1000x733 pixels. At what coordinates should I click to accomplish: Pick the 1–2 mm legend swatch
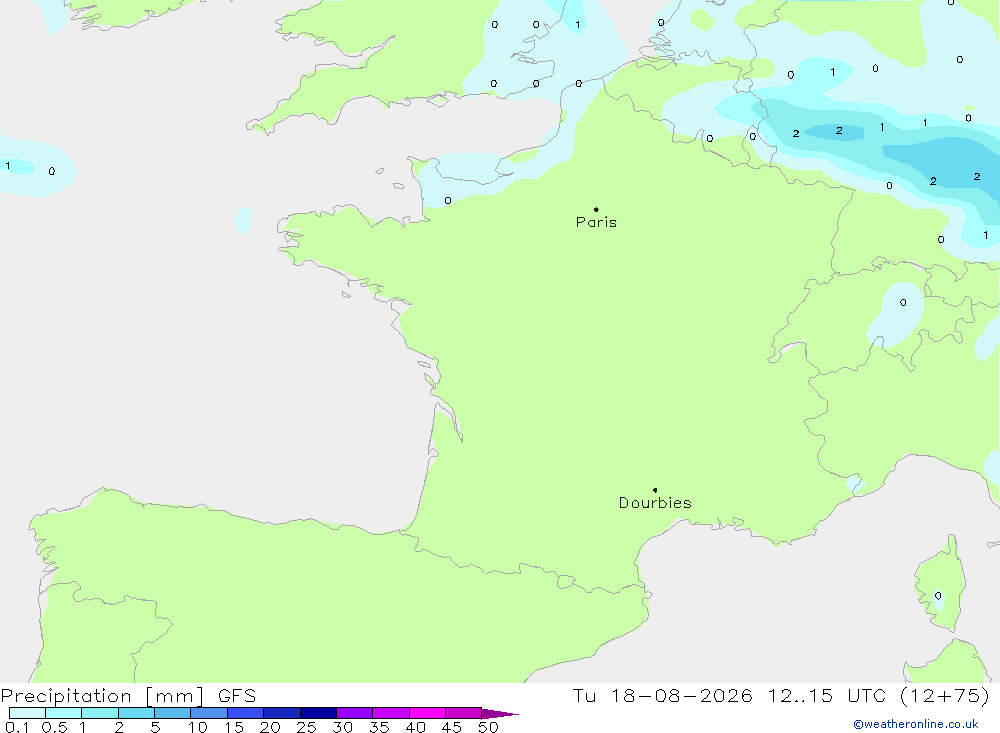coord(100,713)
